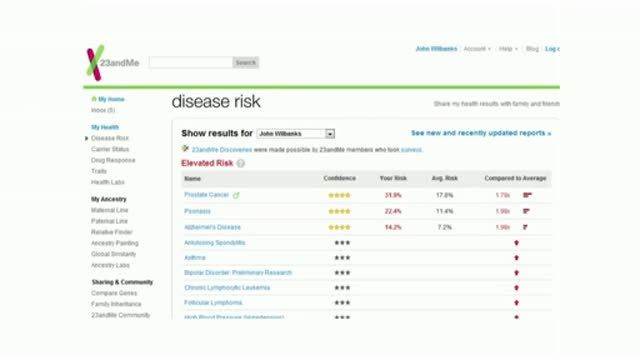Screen dimensions: 640x360
Task: Click the four-star confidence rating for Psoriasis
Action: pos(339,211)
